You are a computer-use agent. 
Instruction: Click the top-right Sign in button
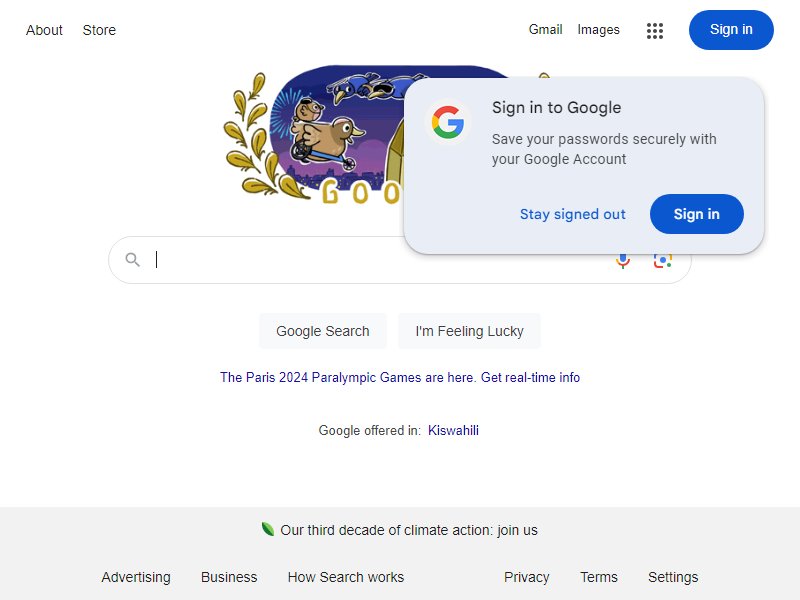(731, 30)
